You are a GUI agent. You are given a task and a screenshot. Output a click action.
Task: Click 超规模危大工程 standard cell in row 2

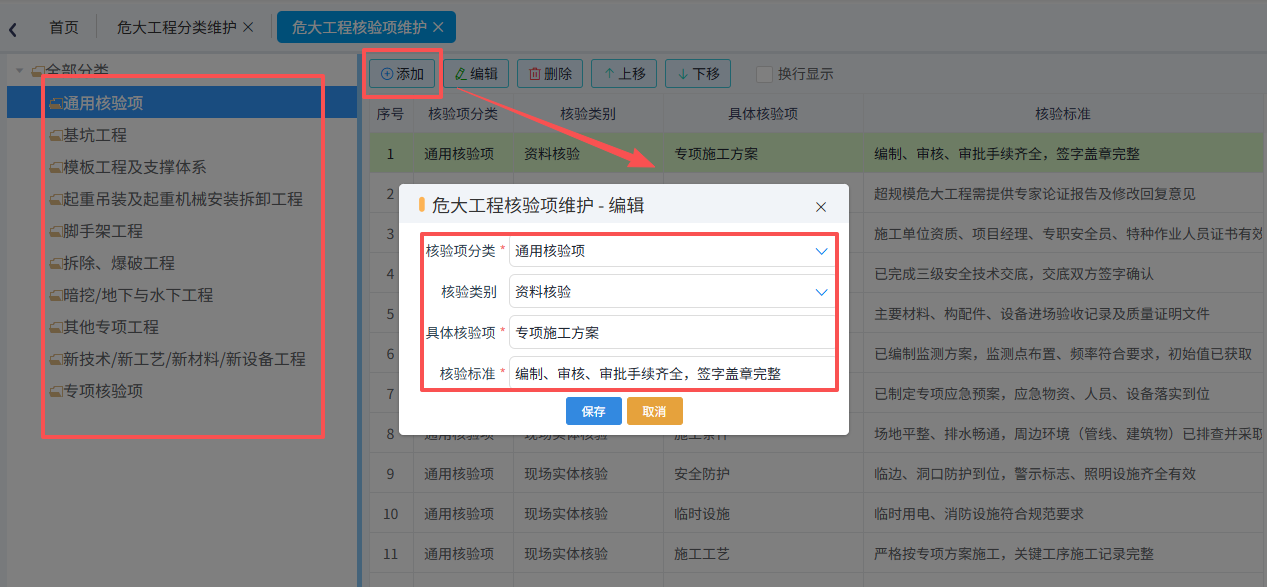click(x=1064, y=194)
